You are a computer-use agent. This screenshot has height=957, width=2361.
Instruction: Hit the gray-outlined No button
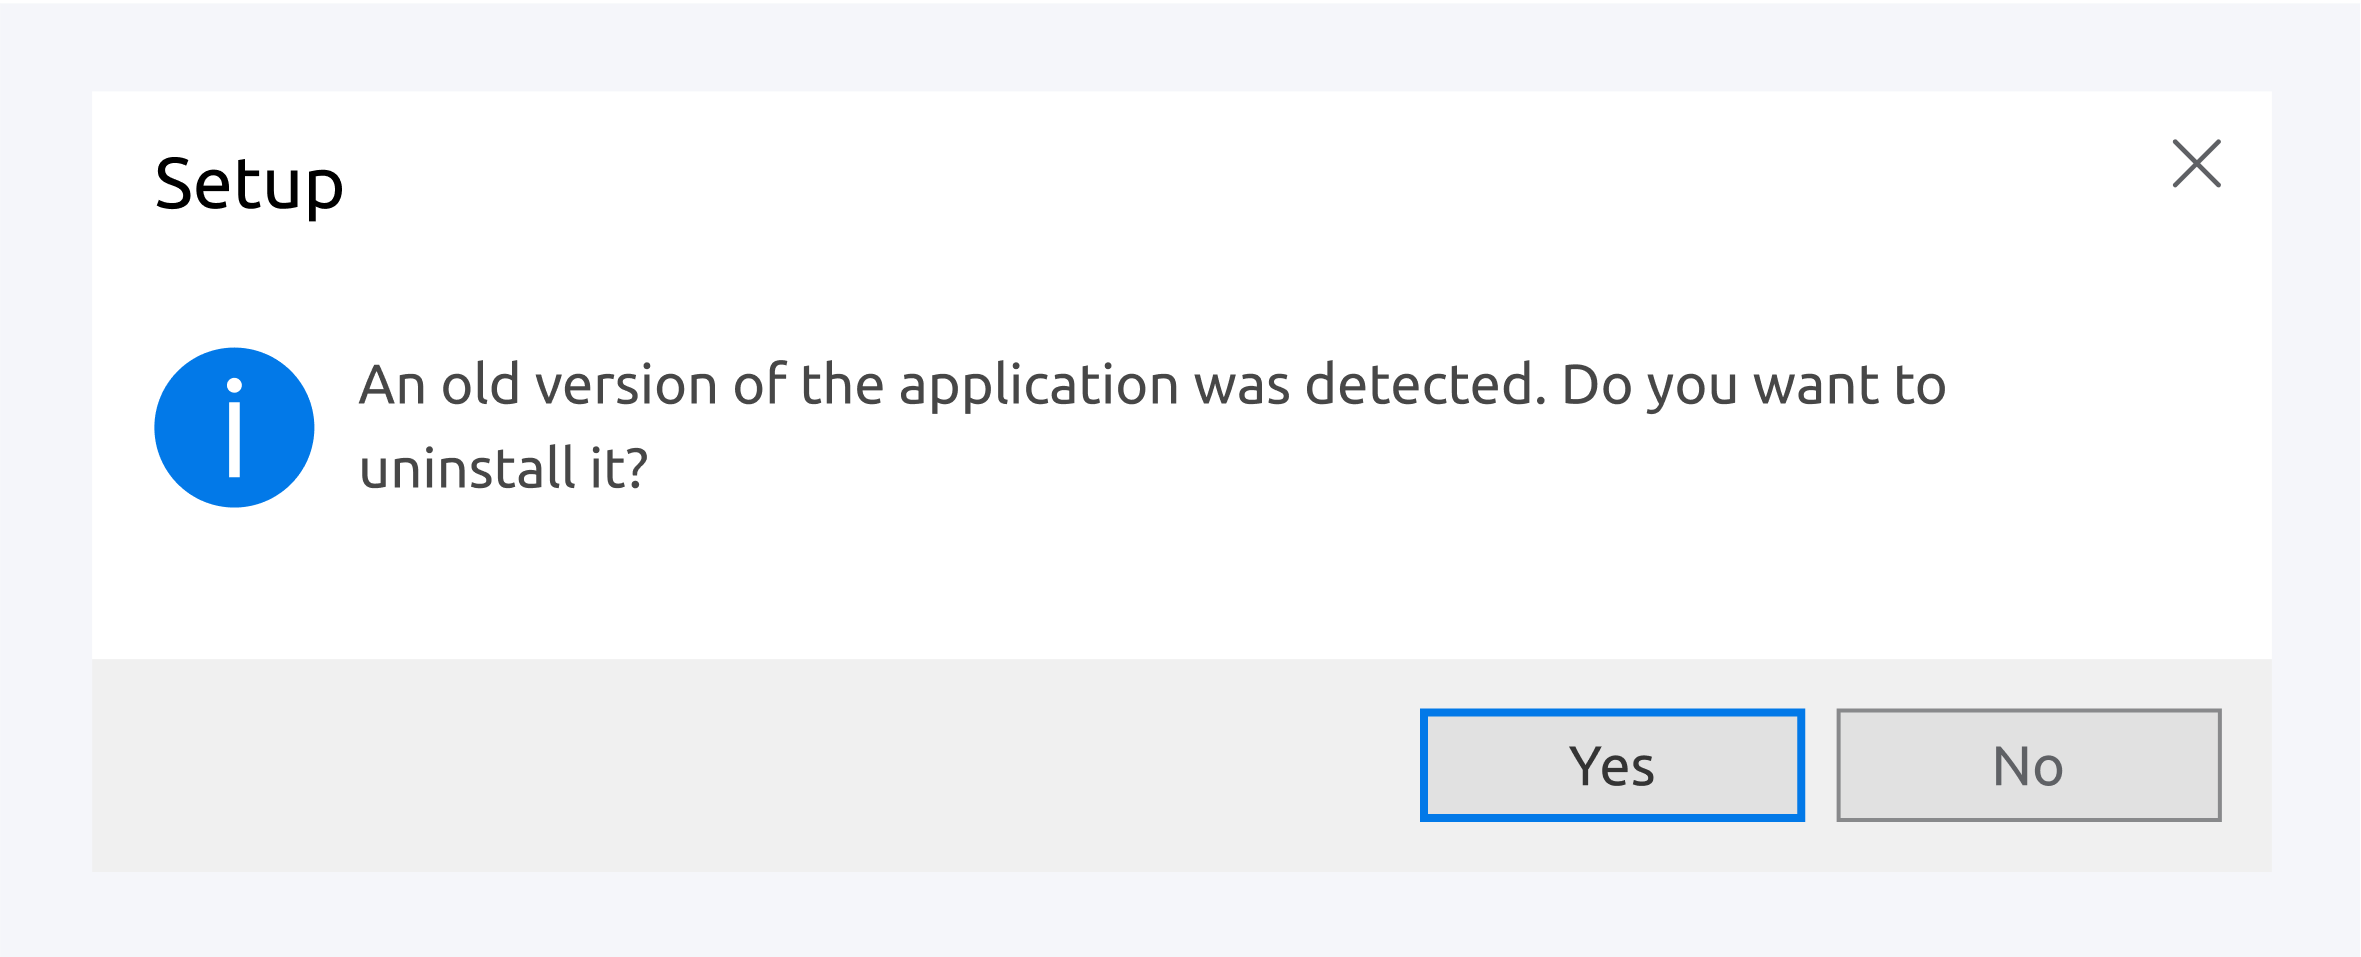(2028, 766)
